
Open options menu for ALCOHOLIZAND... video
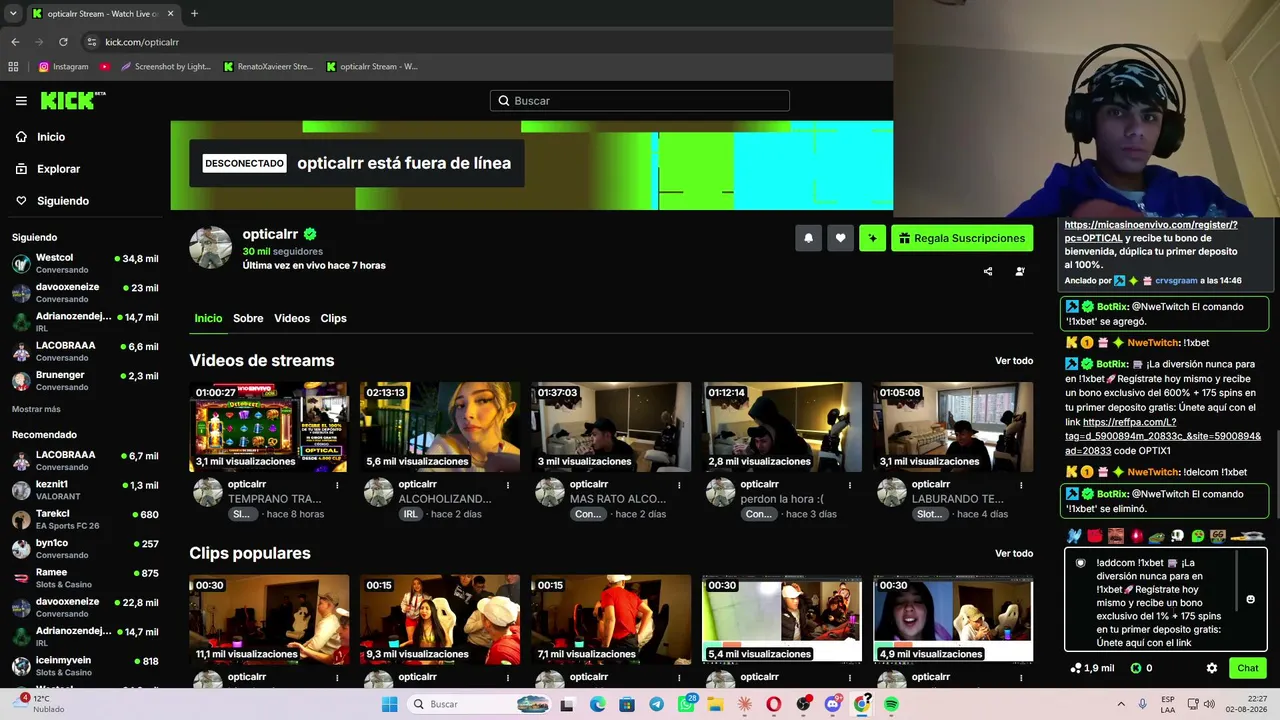click(508, 485)
